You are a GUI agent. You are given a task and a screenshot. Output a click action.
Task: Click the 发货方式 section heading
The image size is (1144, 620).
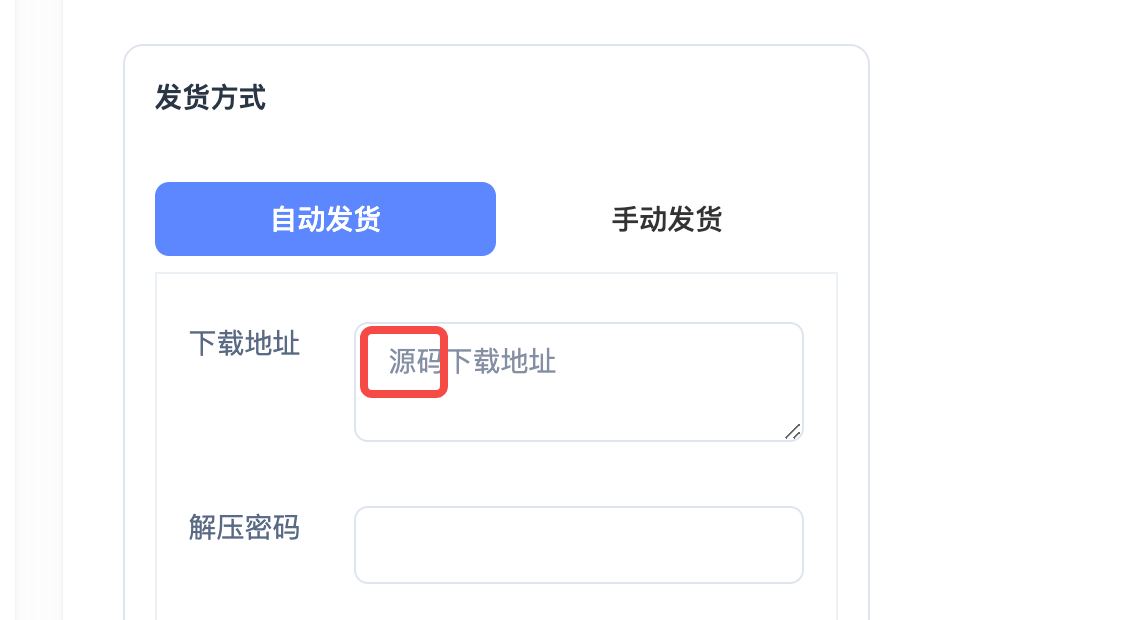(210, 98)
